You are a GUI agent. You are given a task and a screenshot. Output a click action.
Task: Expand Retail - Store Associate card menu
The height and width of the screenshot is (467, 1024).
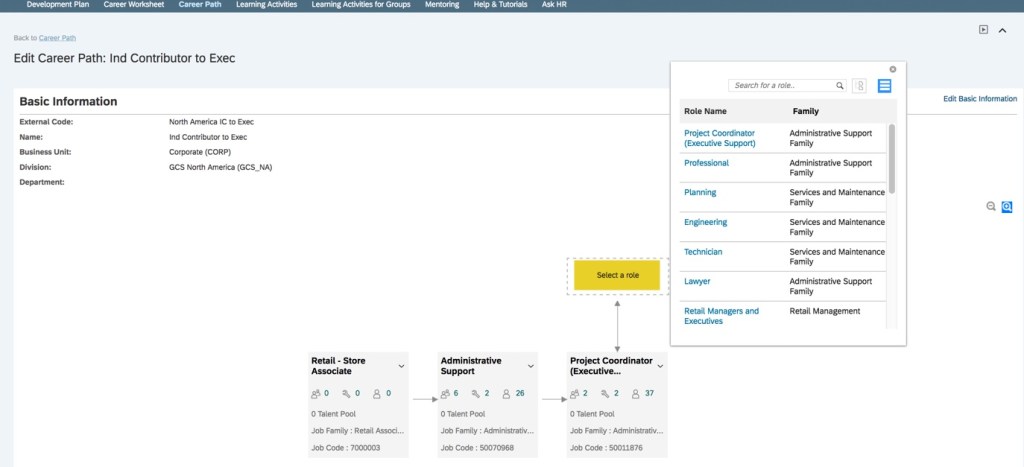tap(401, 366)
